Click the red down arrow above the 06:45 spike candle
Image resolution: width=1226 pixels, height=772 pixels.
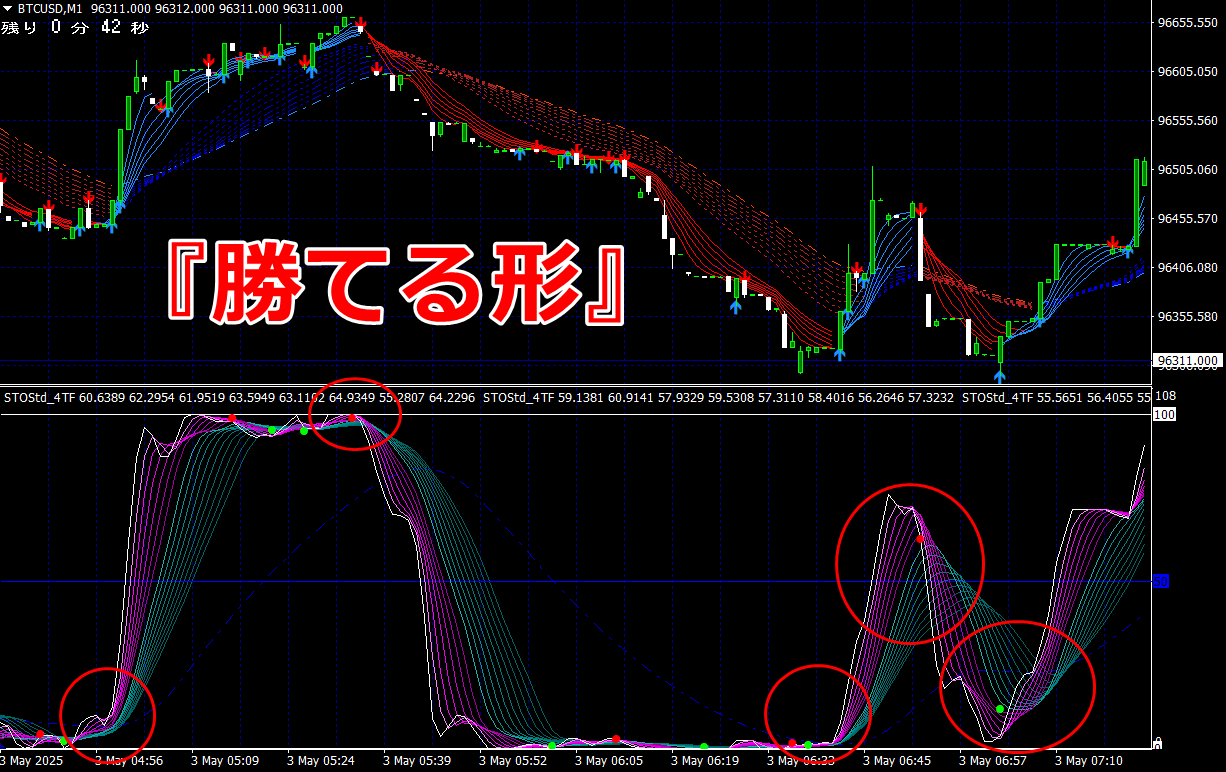tap(921, 210)
